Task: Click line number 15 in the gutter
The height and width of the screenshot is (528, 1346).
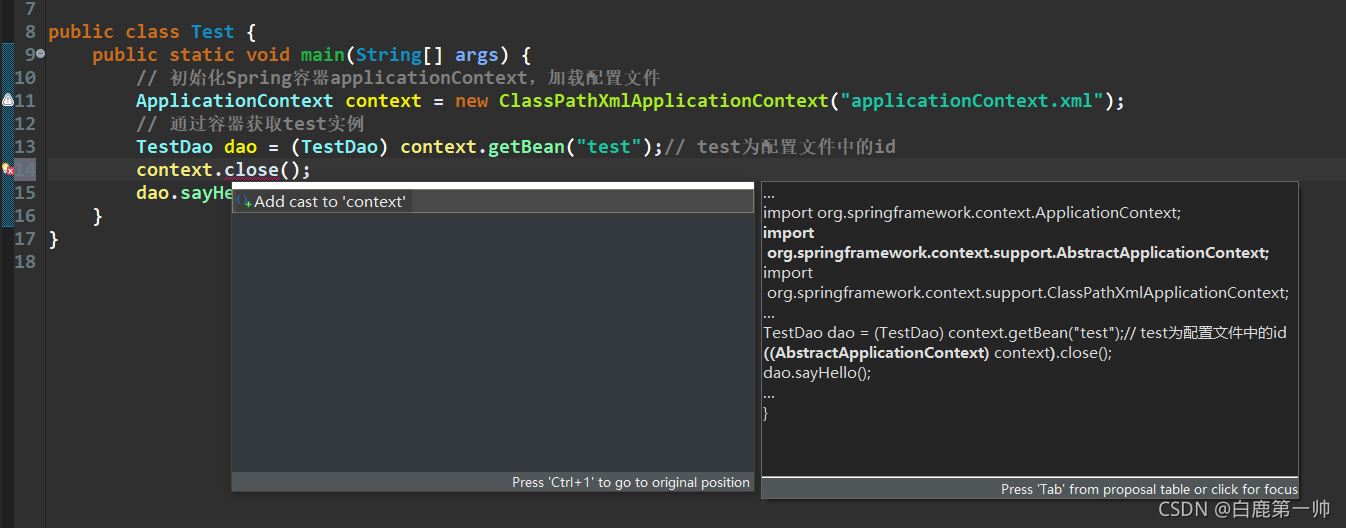Action: click(25, 193)
